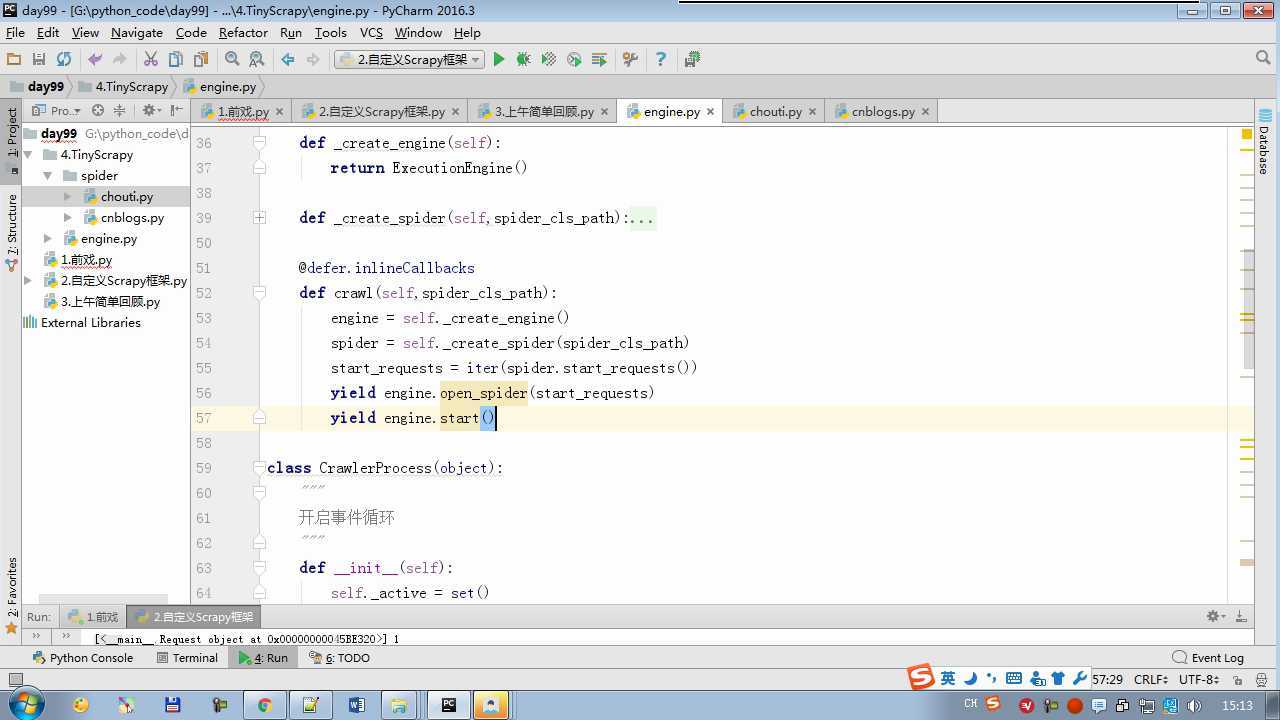The width and height of the screenshot is (1280, 720).
Task: Open the VCS menu
Action: 371,33
